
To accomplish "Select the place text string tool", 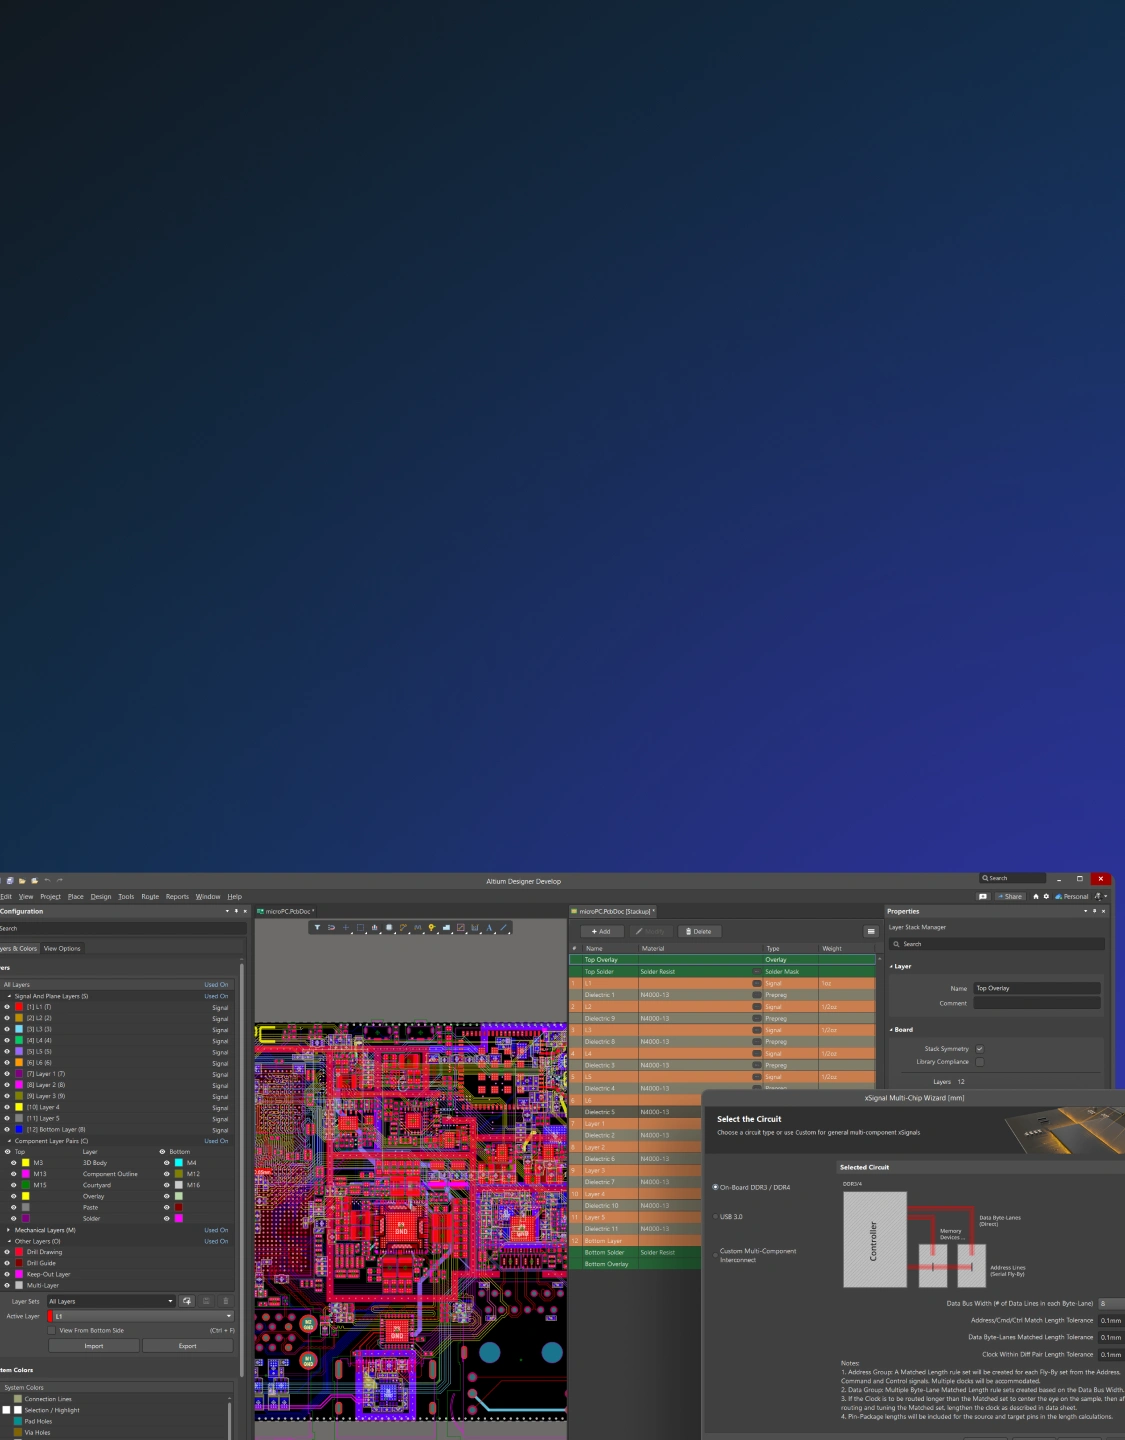I will [489, 928].
